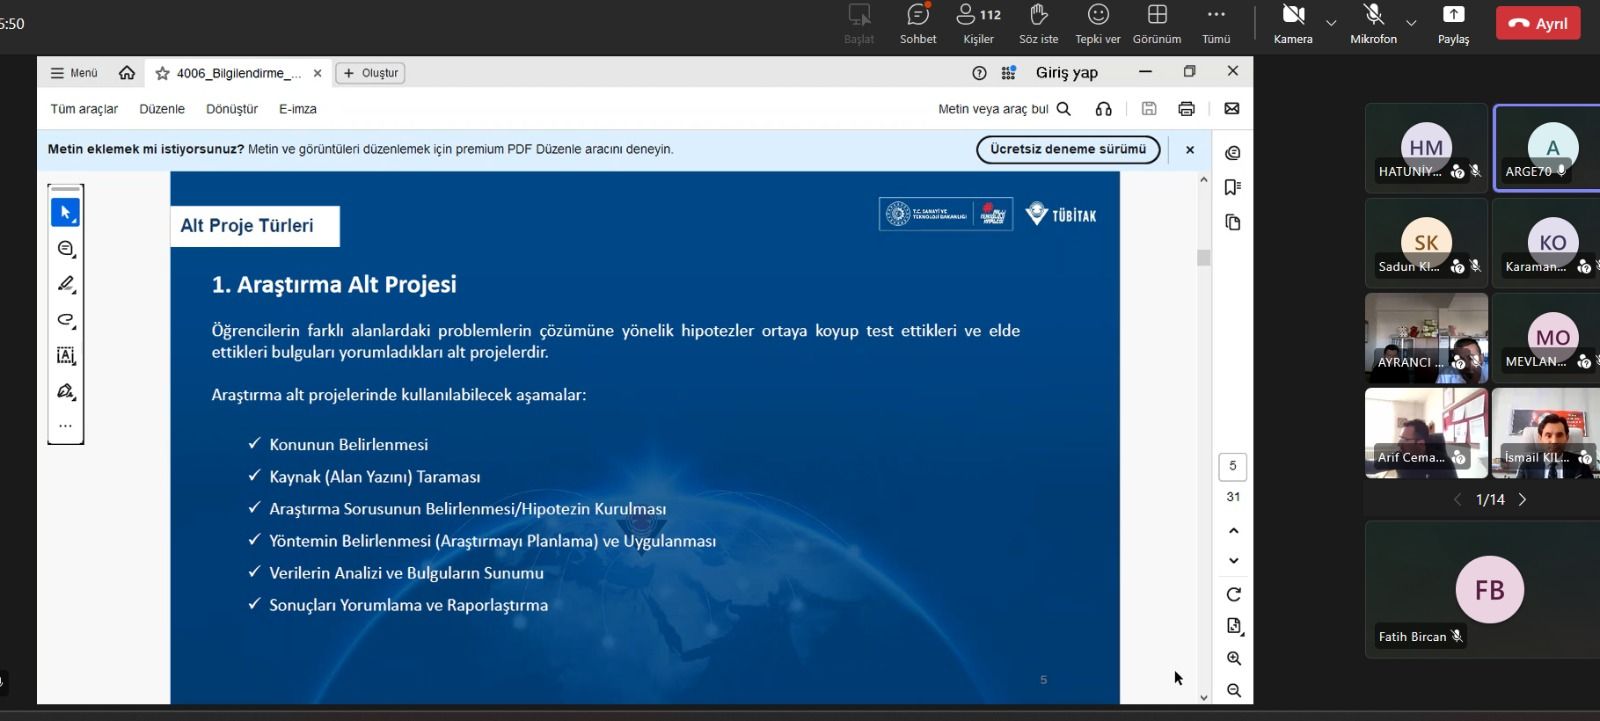
Task: Click the Metin veya araç bul search field
Action: pyautogui.click(x=1004, y=109)
